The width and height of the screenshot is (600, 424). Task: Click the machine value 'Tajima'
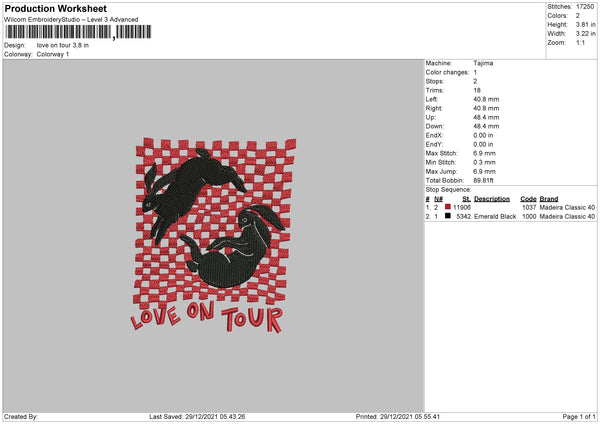[483, 63]
